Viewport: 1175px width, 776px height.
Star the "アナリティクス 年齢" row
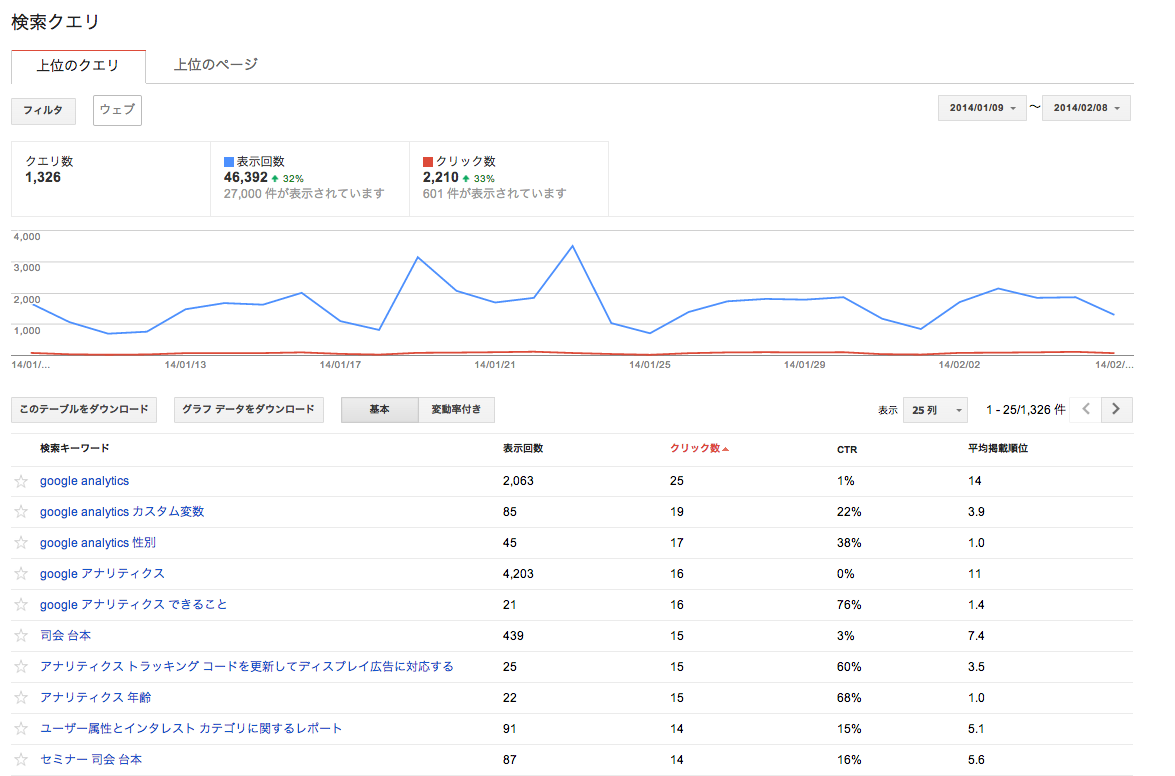click(21, 698)
